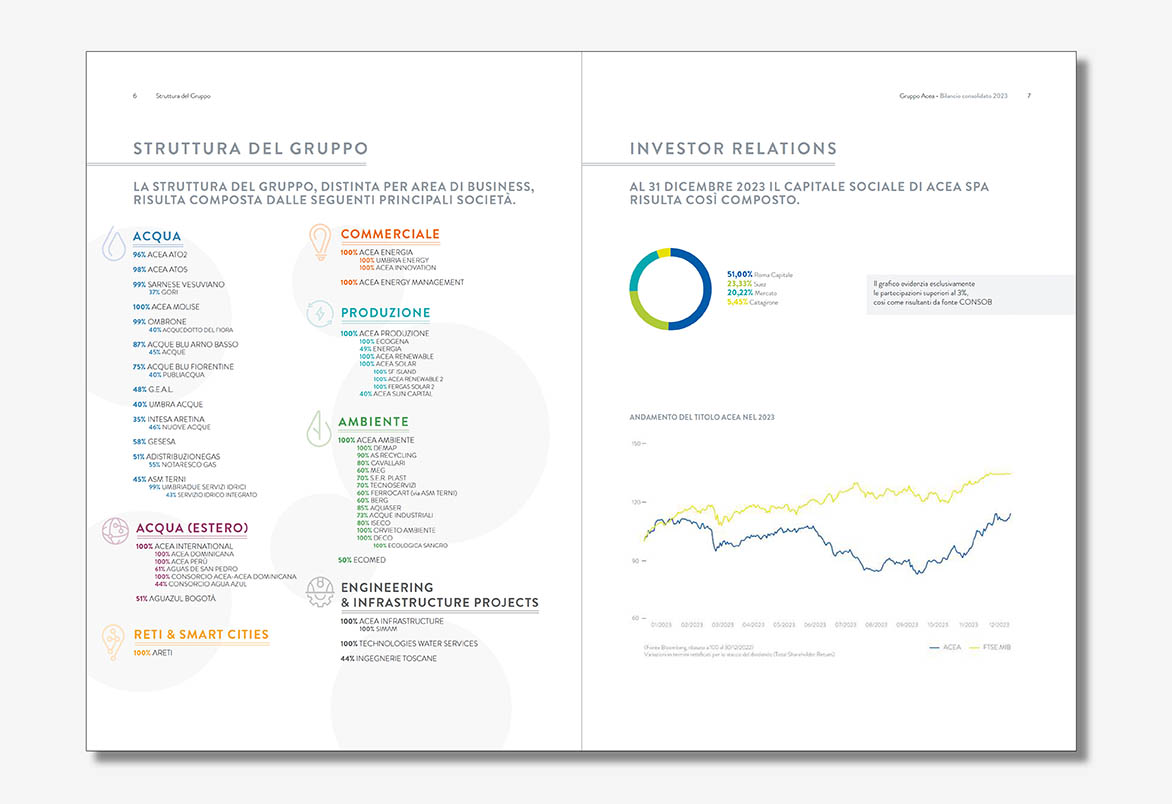Click the '20,22% Mercato' legend label
This screenshot has width=1172, height=804.
click(752, 293)
